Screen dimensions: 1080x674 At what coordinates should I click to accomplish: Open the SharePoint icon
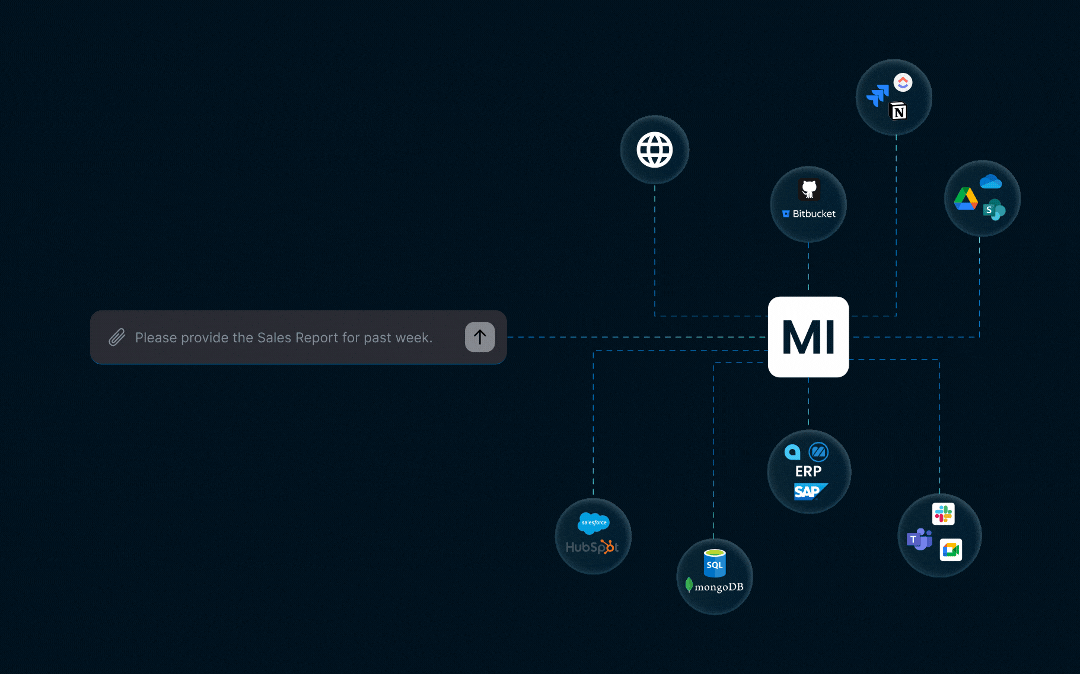(x=993, y=210)
